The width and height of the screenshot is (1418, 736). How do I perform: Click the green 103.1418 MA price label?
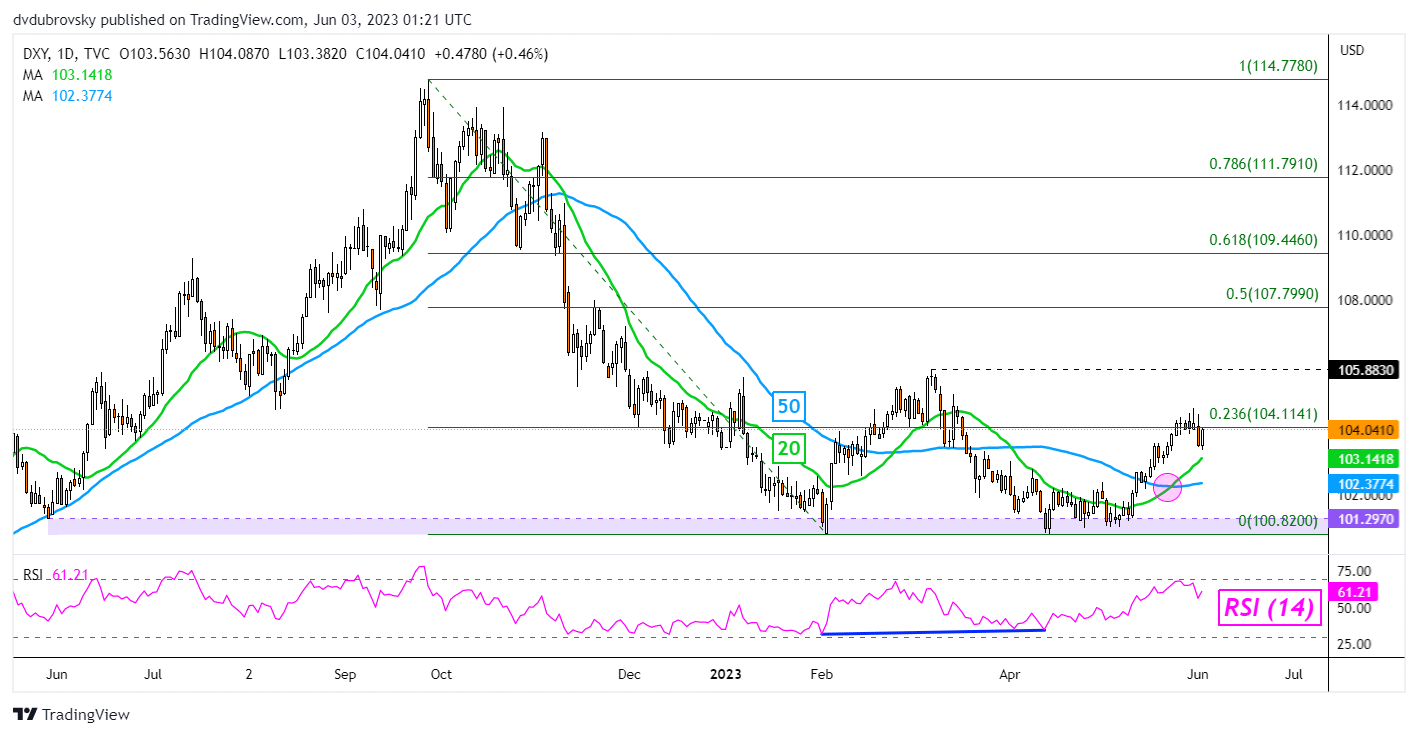(x=1366, y=459)
